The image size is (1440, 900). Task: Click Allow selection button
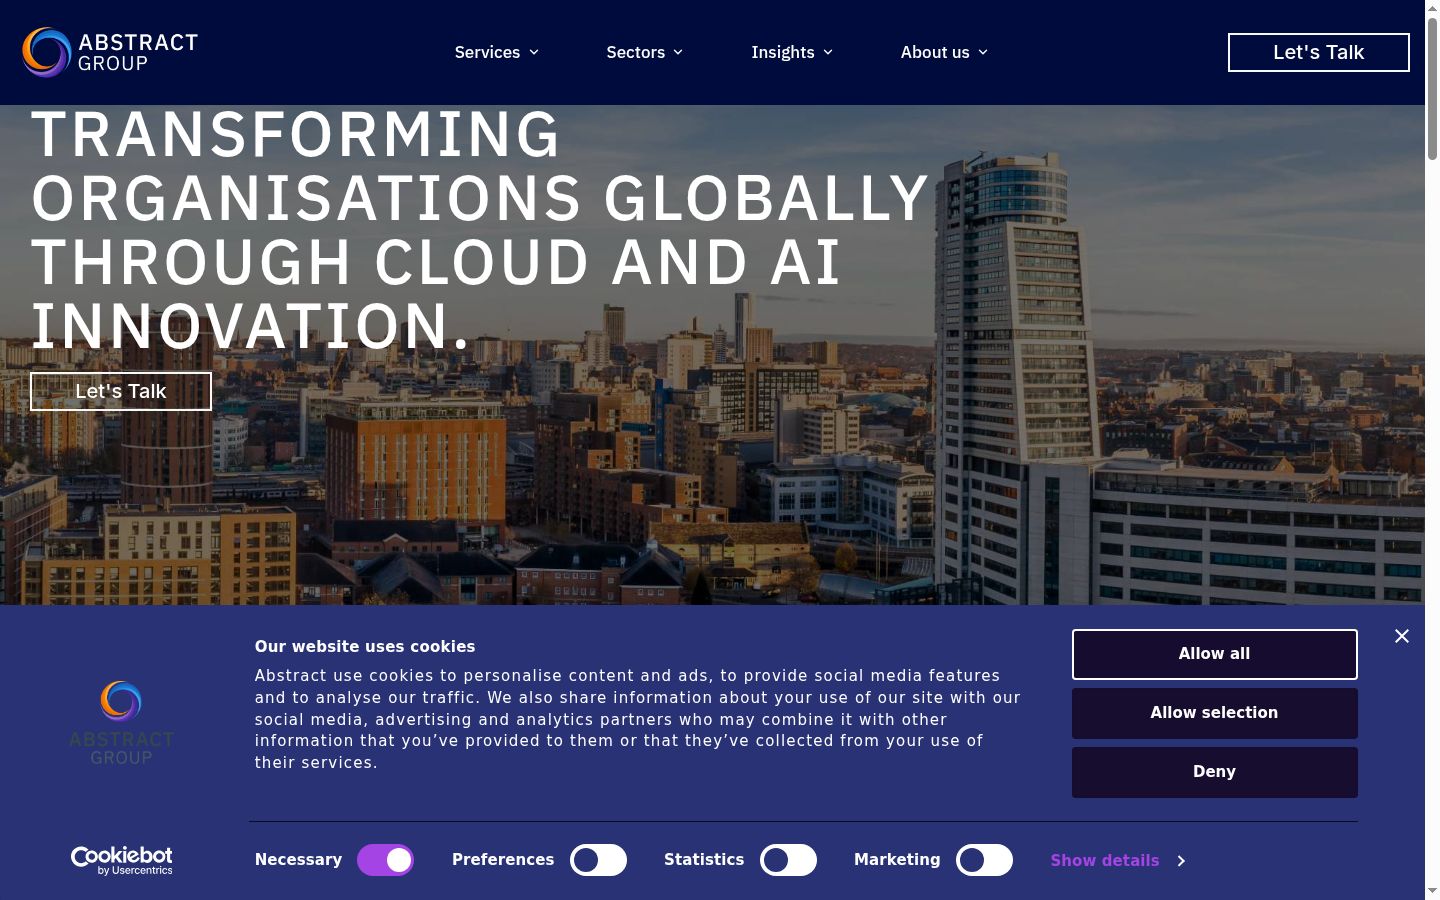pyautogui.click(x=1214, y=713)
